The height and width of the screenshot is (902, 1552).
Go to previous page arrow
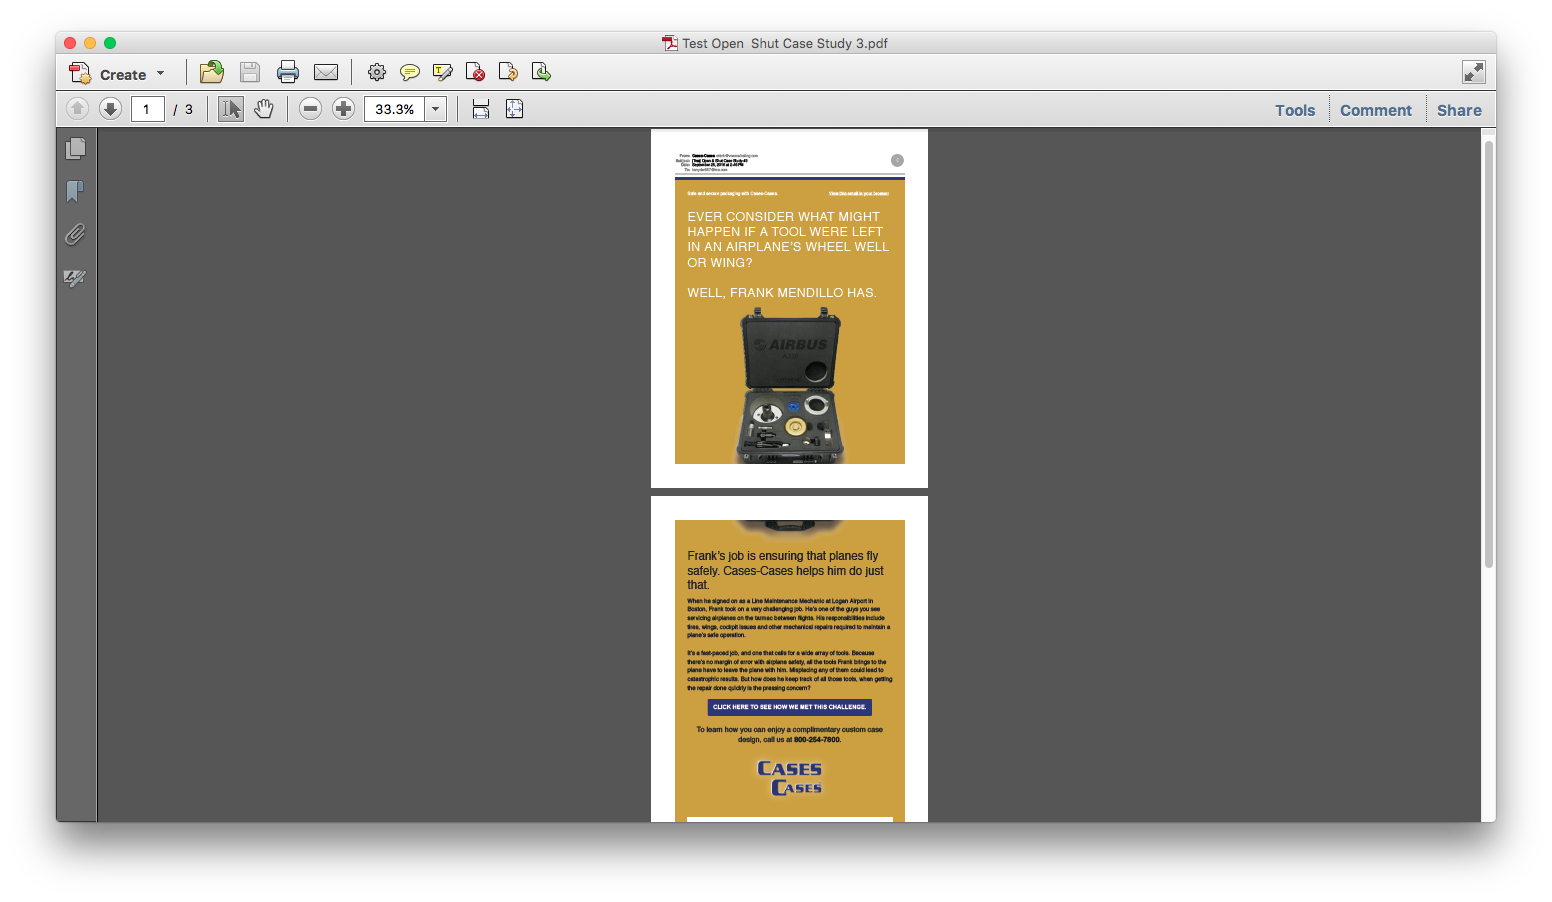(77, 109)
